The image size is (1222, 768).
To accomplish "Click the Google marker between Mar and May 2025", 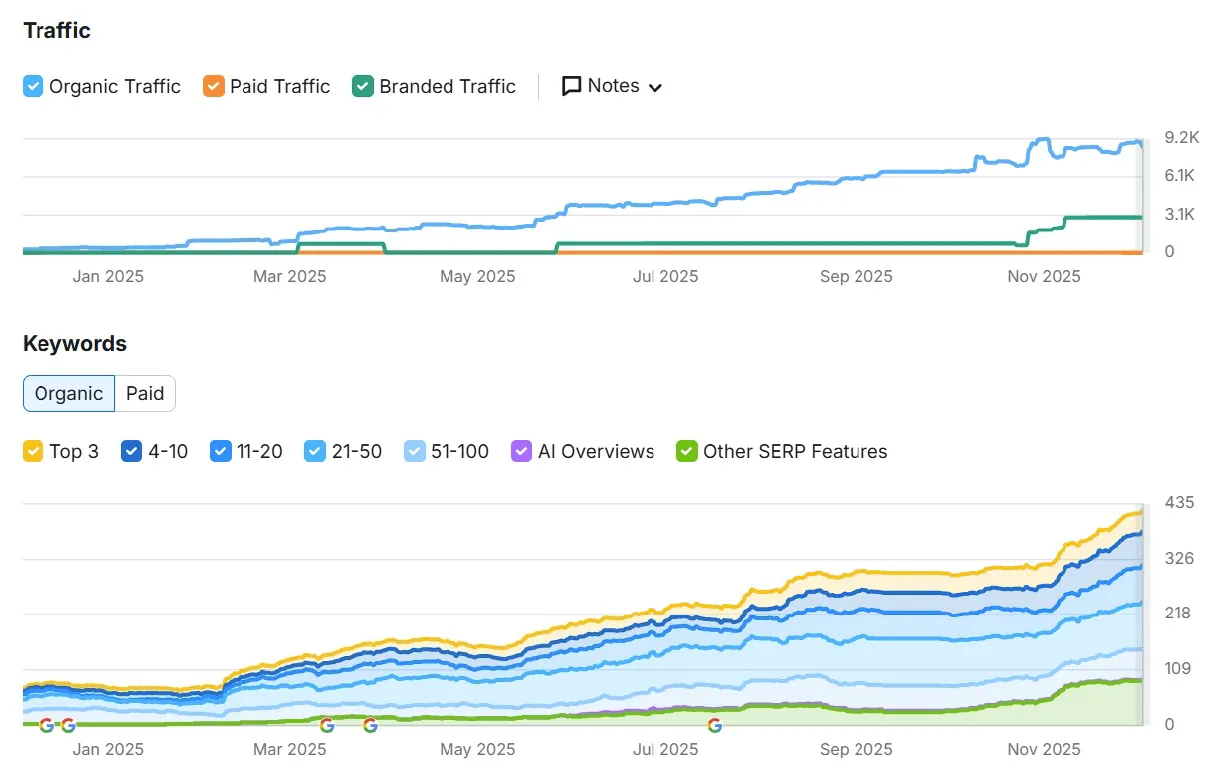I will [370, 725].
